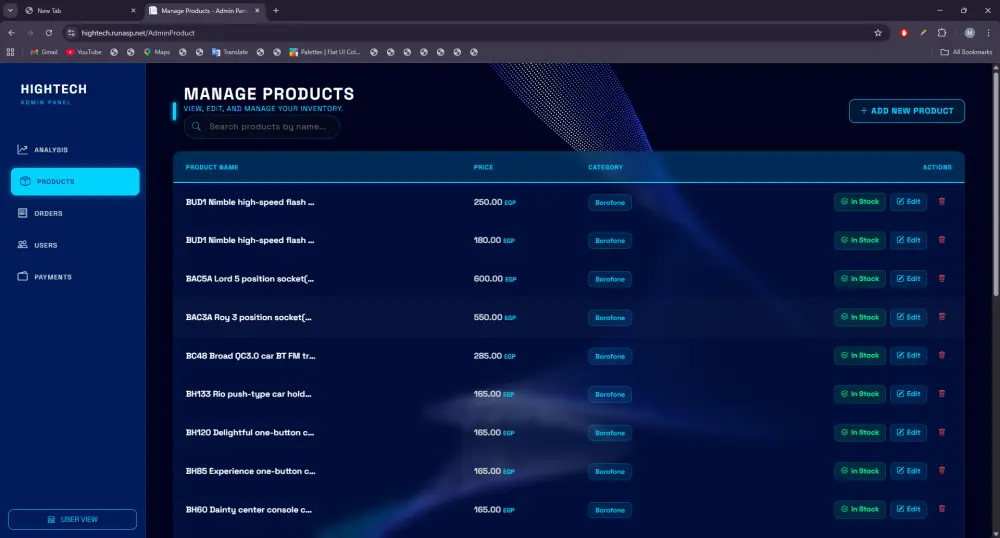Toggle In Stock for BH133 Rio holder
1000x538 pixels.
[x=860, y=394]
